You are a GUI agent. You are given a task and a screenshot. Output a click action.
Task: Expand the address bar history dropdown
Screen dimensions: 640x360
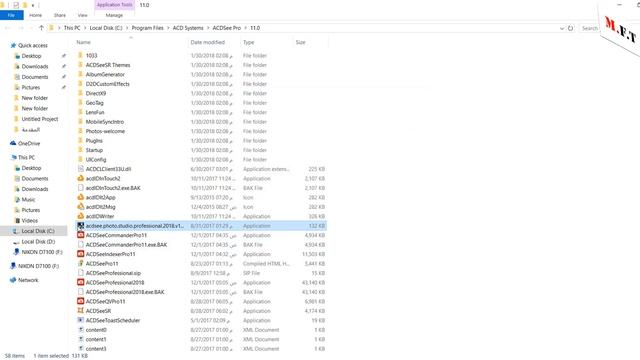(x=562, y=28)
